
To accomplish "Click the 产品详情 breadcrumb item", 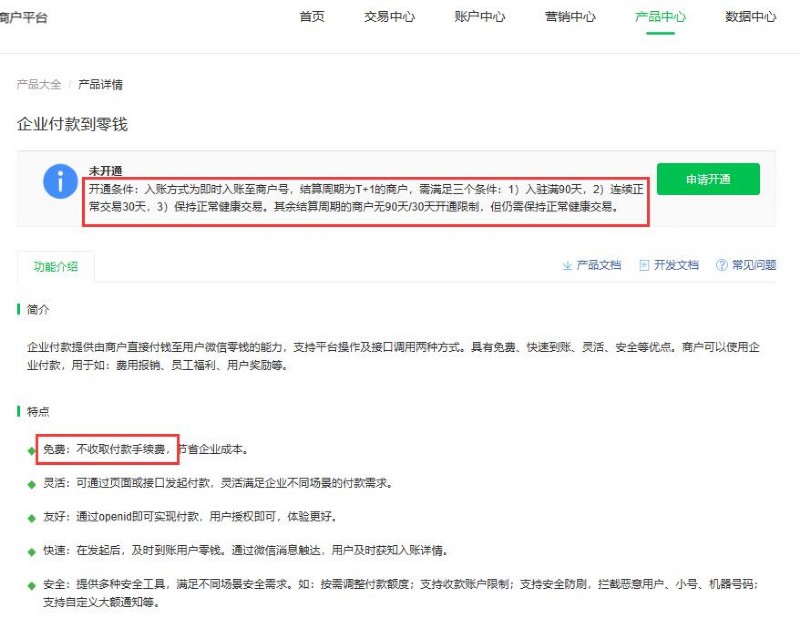I will coord(100,85).
